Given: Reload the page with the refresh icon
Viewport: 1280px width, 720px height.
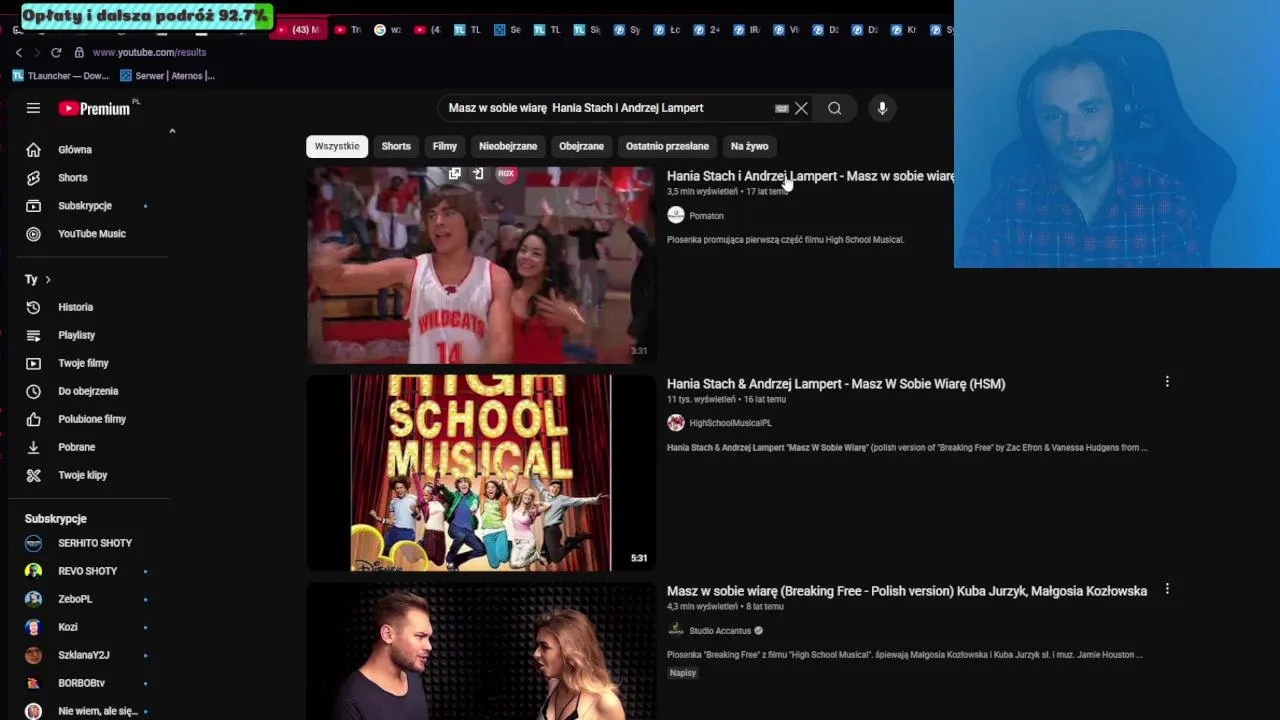Looking at the screenshot, I should pyautogui.click(x=56, y=52).
